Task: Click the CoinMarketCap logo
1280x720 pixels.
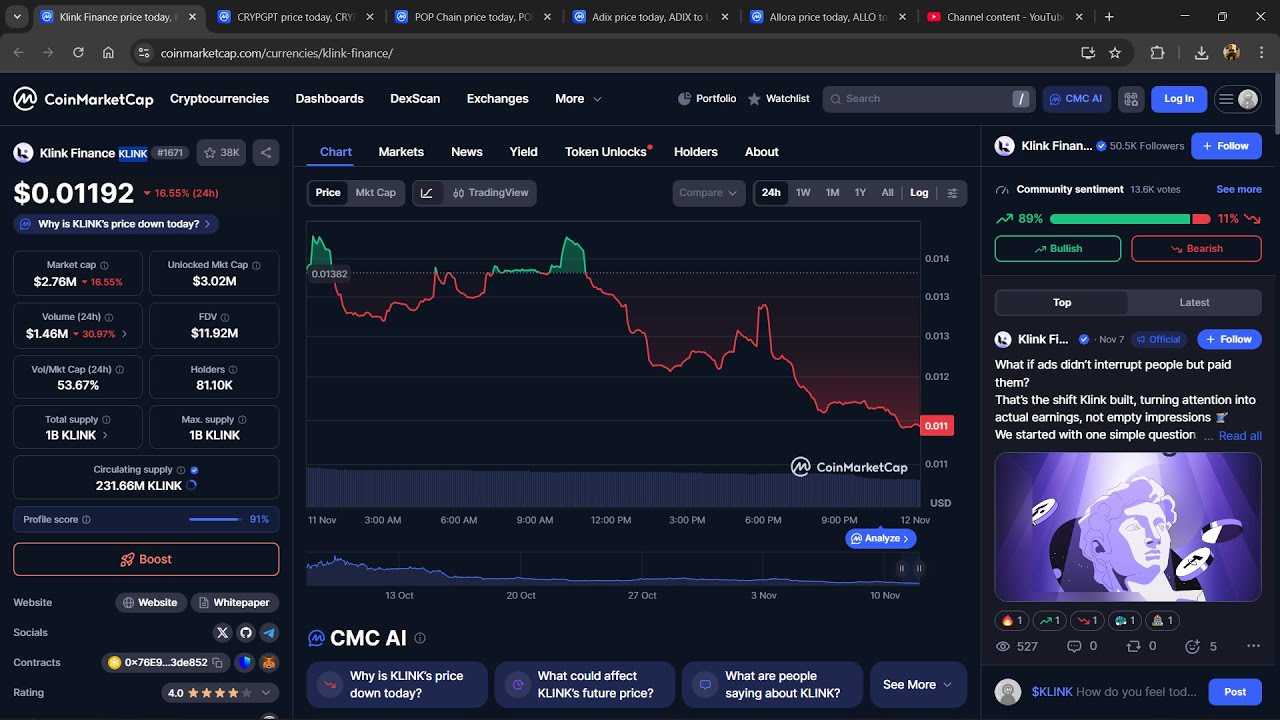Action: coord(83,98)
